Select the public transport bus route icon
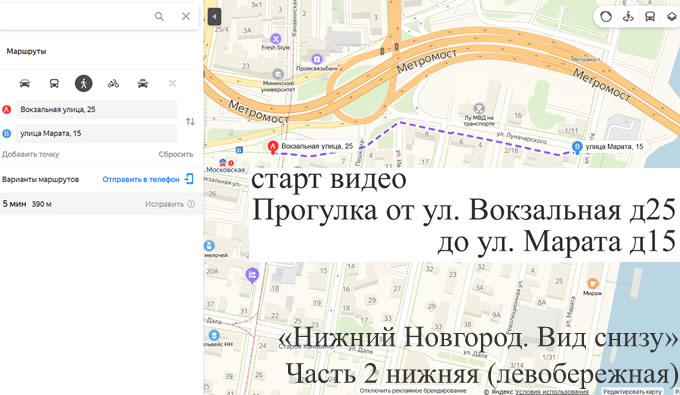 (x=54, y=83)
